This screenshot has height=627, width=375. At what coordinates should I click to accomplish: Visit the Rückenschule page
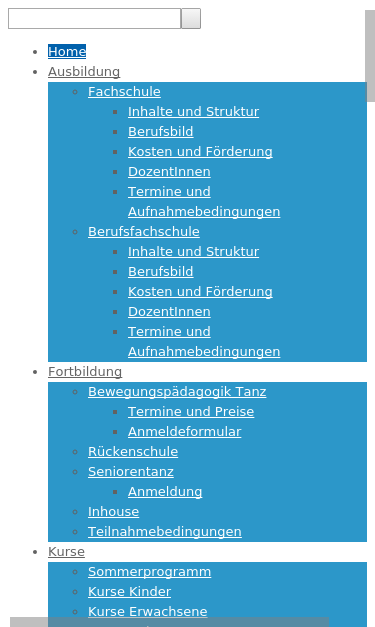pyautogui.click(x=133, y=451)
